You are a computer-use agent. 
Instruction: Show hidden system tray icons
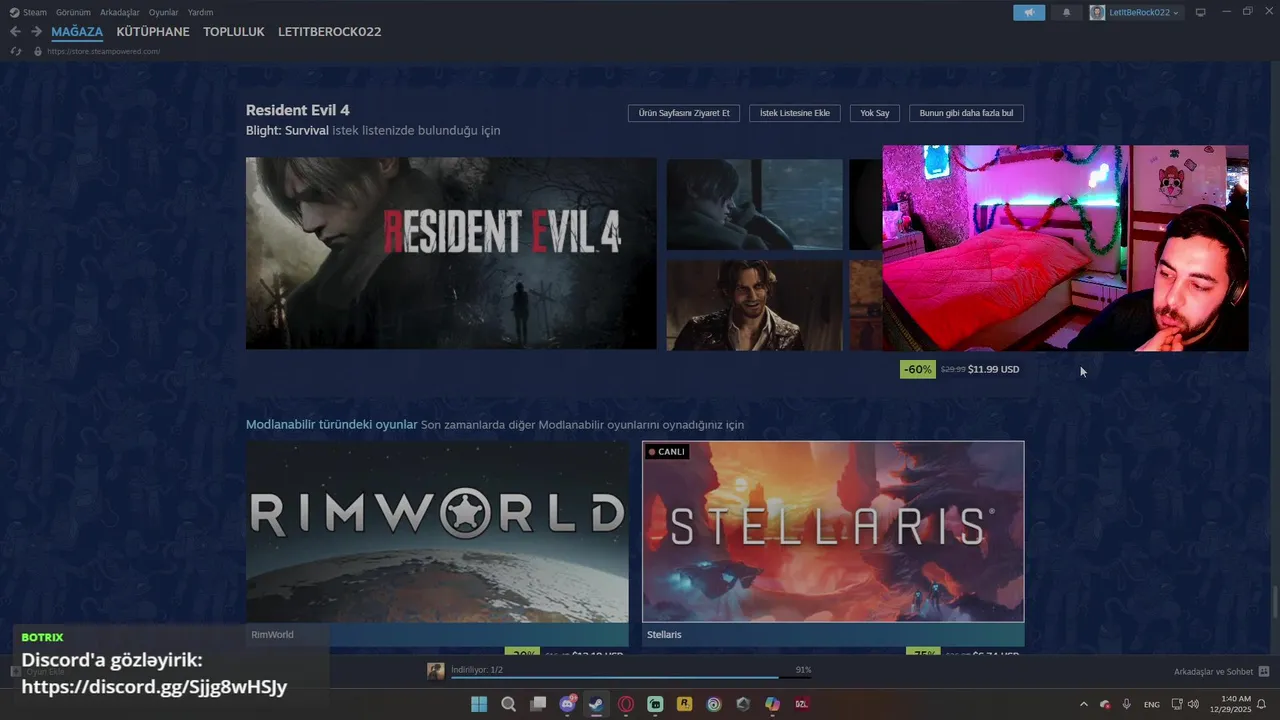point(1083,704)
